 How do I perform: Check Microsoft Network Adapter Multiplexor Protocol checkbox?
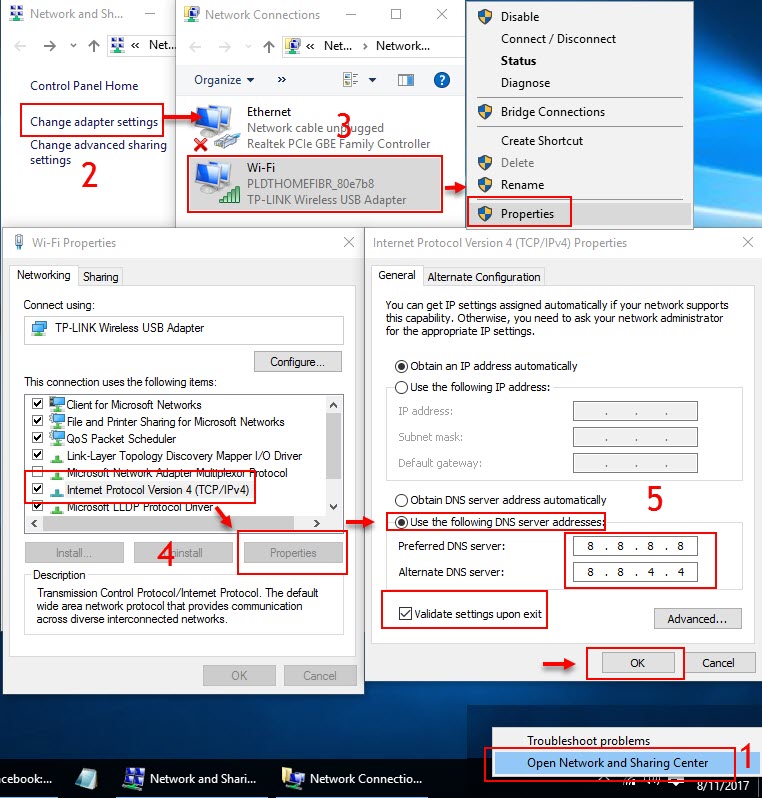point(37,471)
